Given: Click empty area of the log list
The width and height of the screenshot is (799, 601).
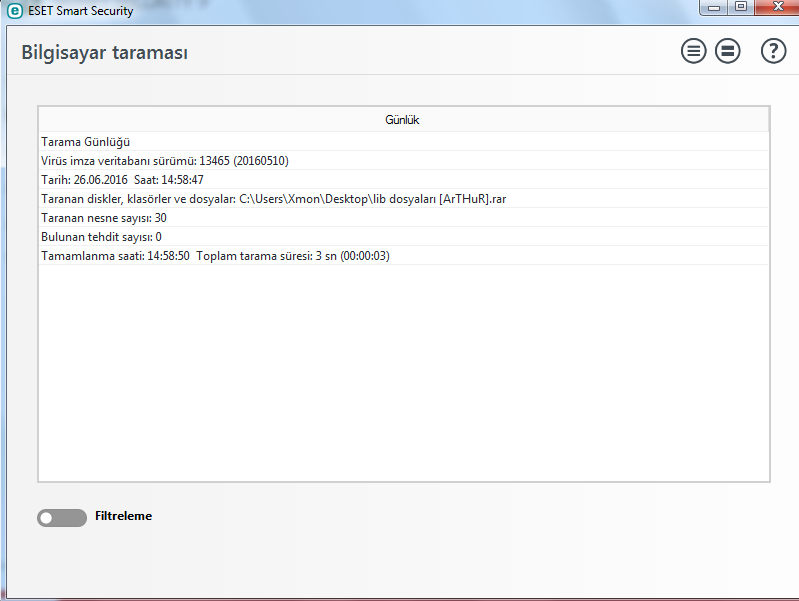Looking at the screenshot, I should (402, 380).
